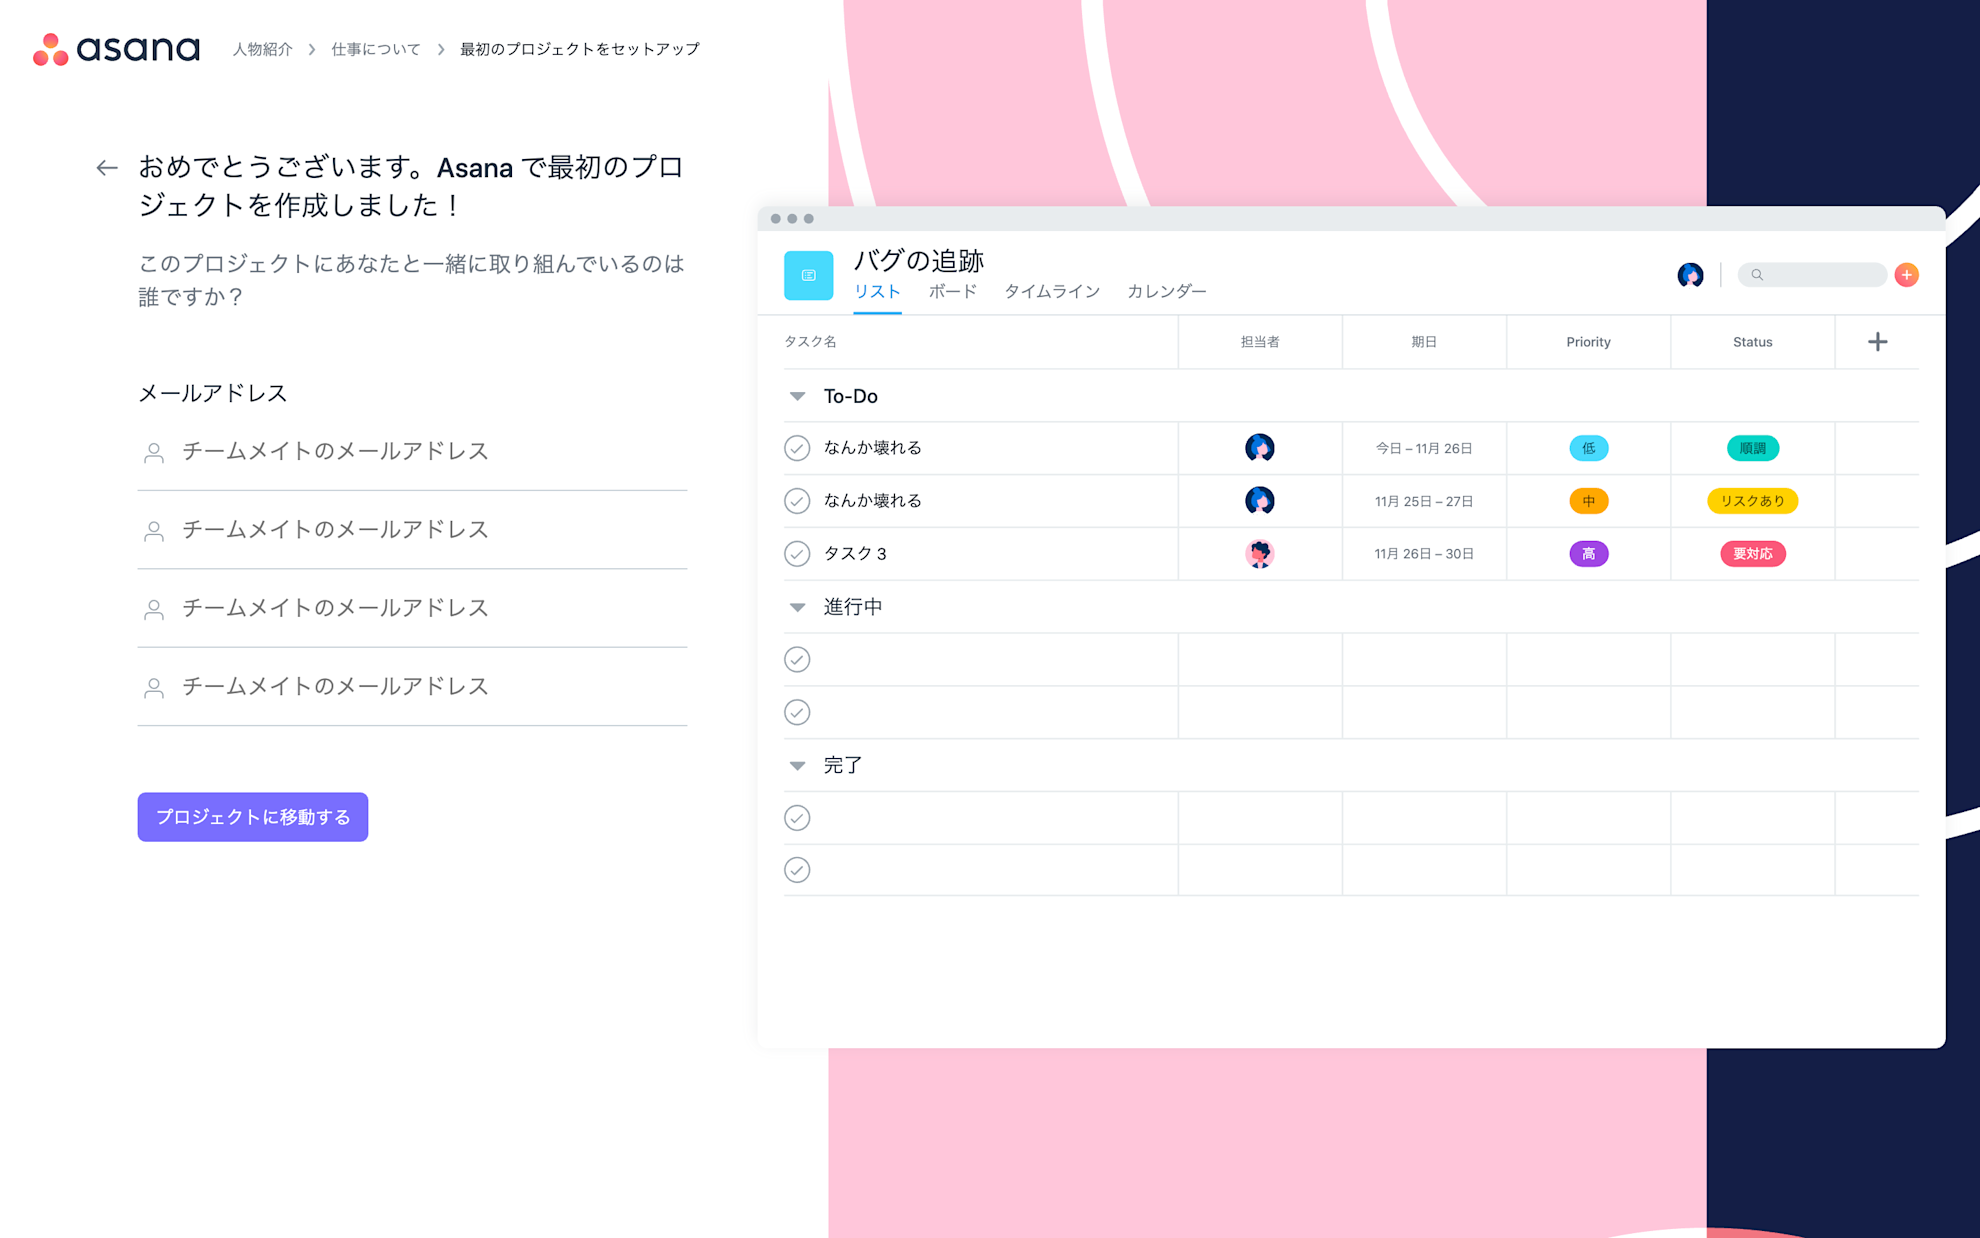Screen dimensions: 1980x1238
Task: Click the due date 11月 26日 – 30日
Action: tap(1424, 554)
